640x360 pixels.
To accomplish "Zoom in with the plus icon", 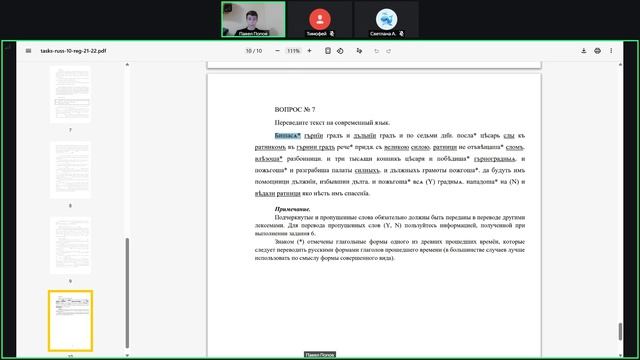I will coord(309,51).
